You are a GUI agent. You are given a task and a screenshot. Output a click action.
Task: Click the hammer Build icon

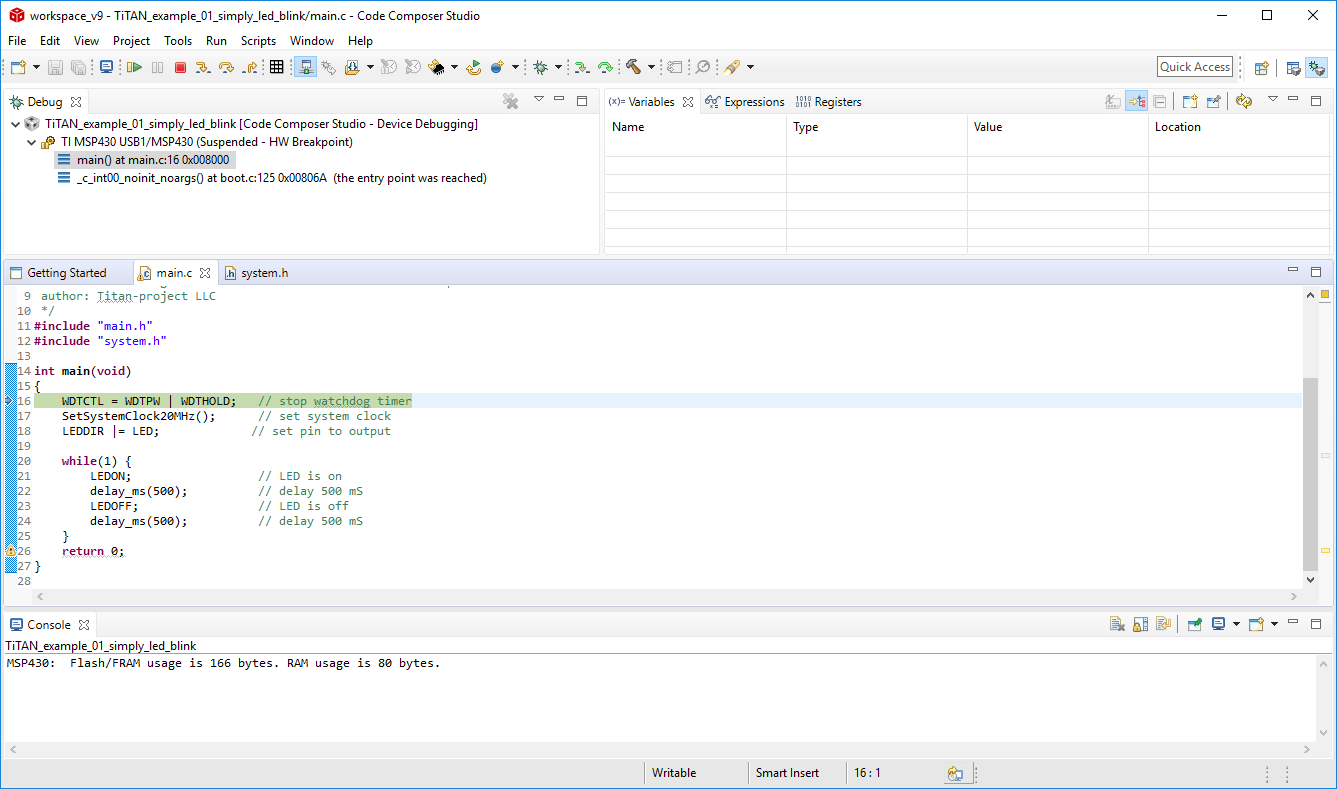coord(633,67)
